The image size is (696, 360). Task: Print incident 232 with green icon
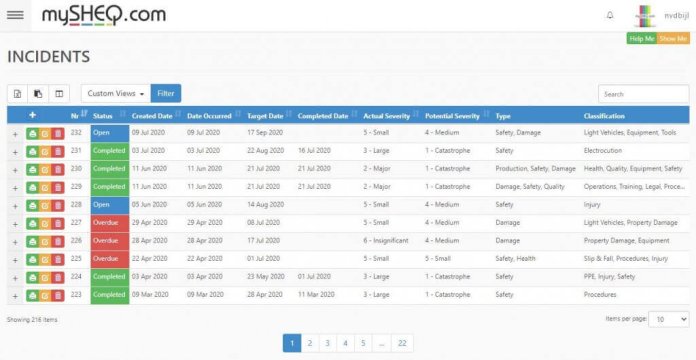[x=32, y=134]
